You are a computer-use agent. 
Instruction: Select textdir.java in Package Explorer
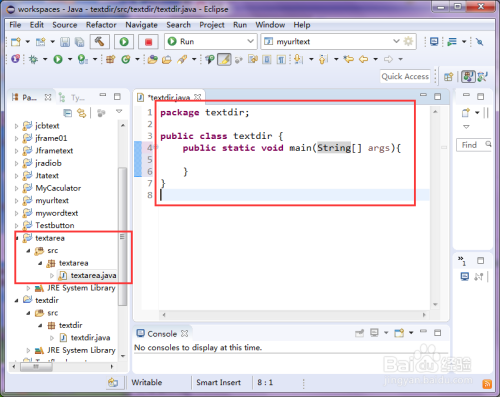pyautogui.click(x=90, y=338)
